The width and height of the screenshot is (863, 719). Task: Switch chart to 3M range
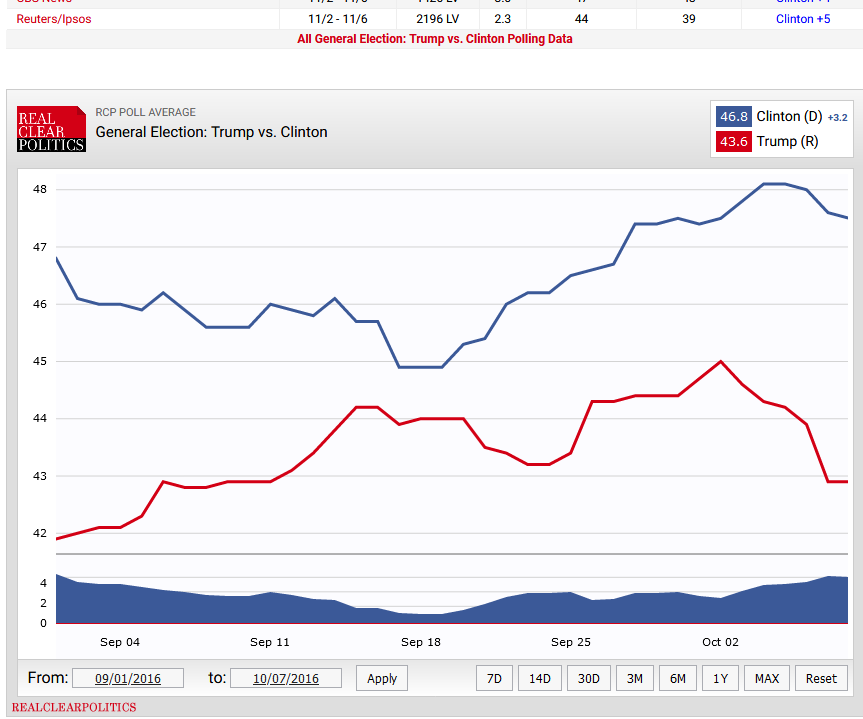[634, 678]
